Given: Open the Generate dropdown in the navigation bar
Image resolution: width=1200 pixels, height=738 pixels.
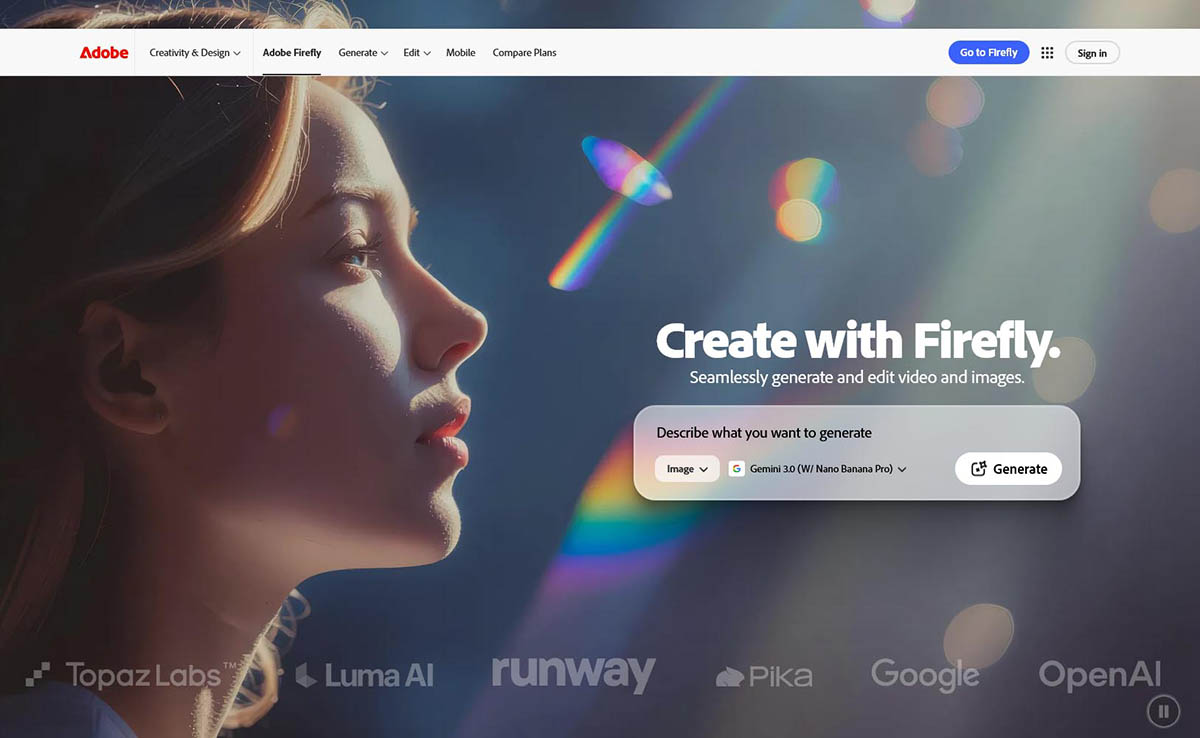Looking at the screenshot, I should pos(363,53).
